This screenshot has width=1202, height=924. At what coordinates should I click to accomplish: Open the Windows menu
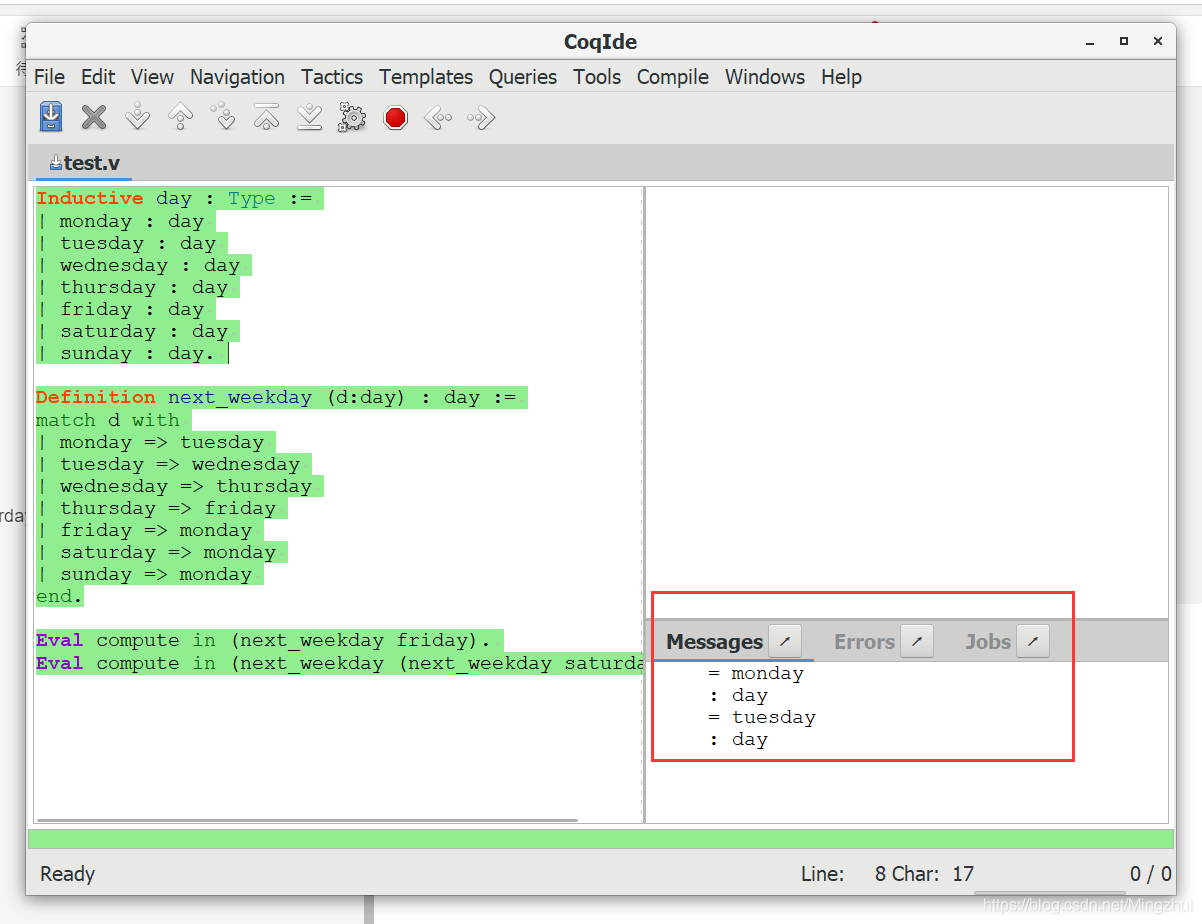tap(765, 77)
